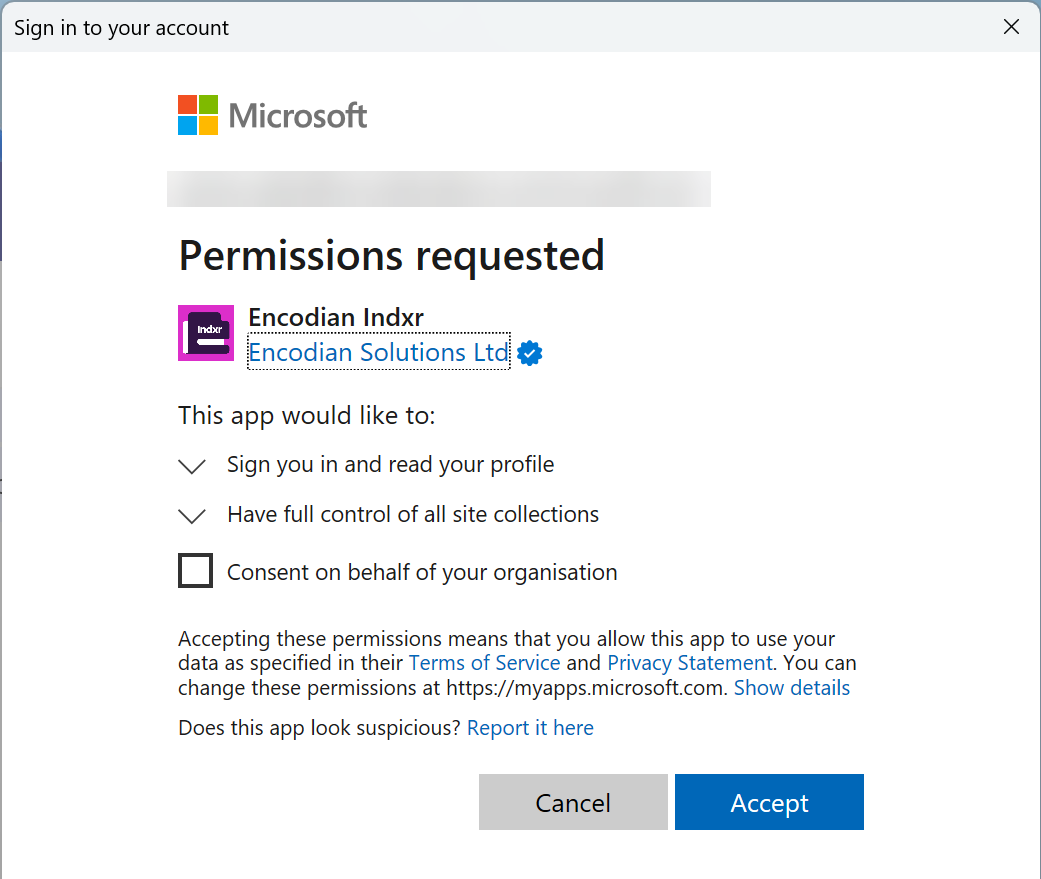Open the Privacy Statement link
Viewport: 1041px width, 879px height.
(690, 663)
